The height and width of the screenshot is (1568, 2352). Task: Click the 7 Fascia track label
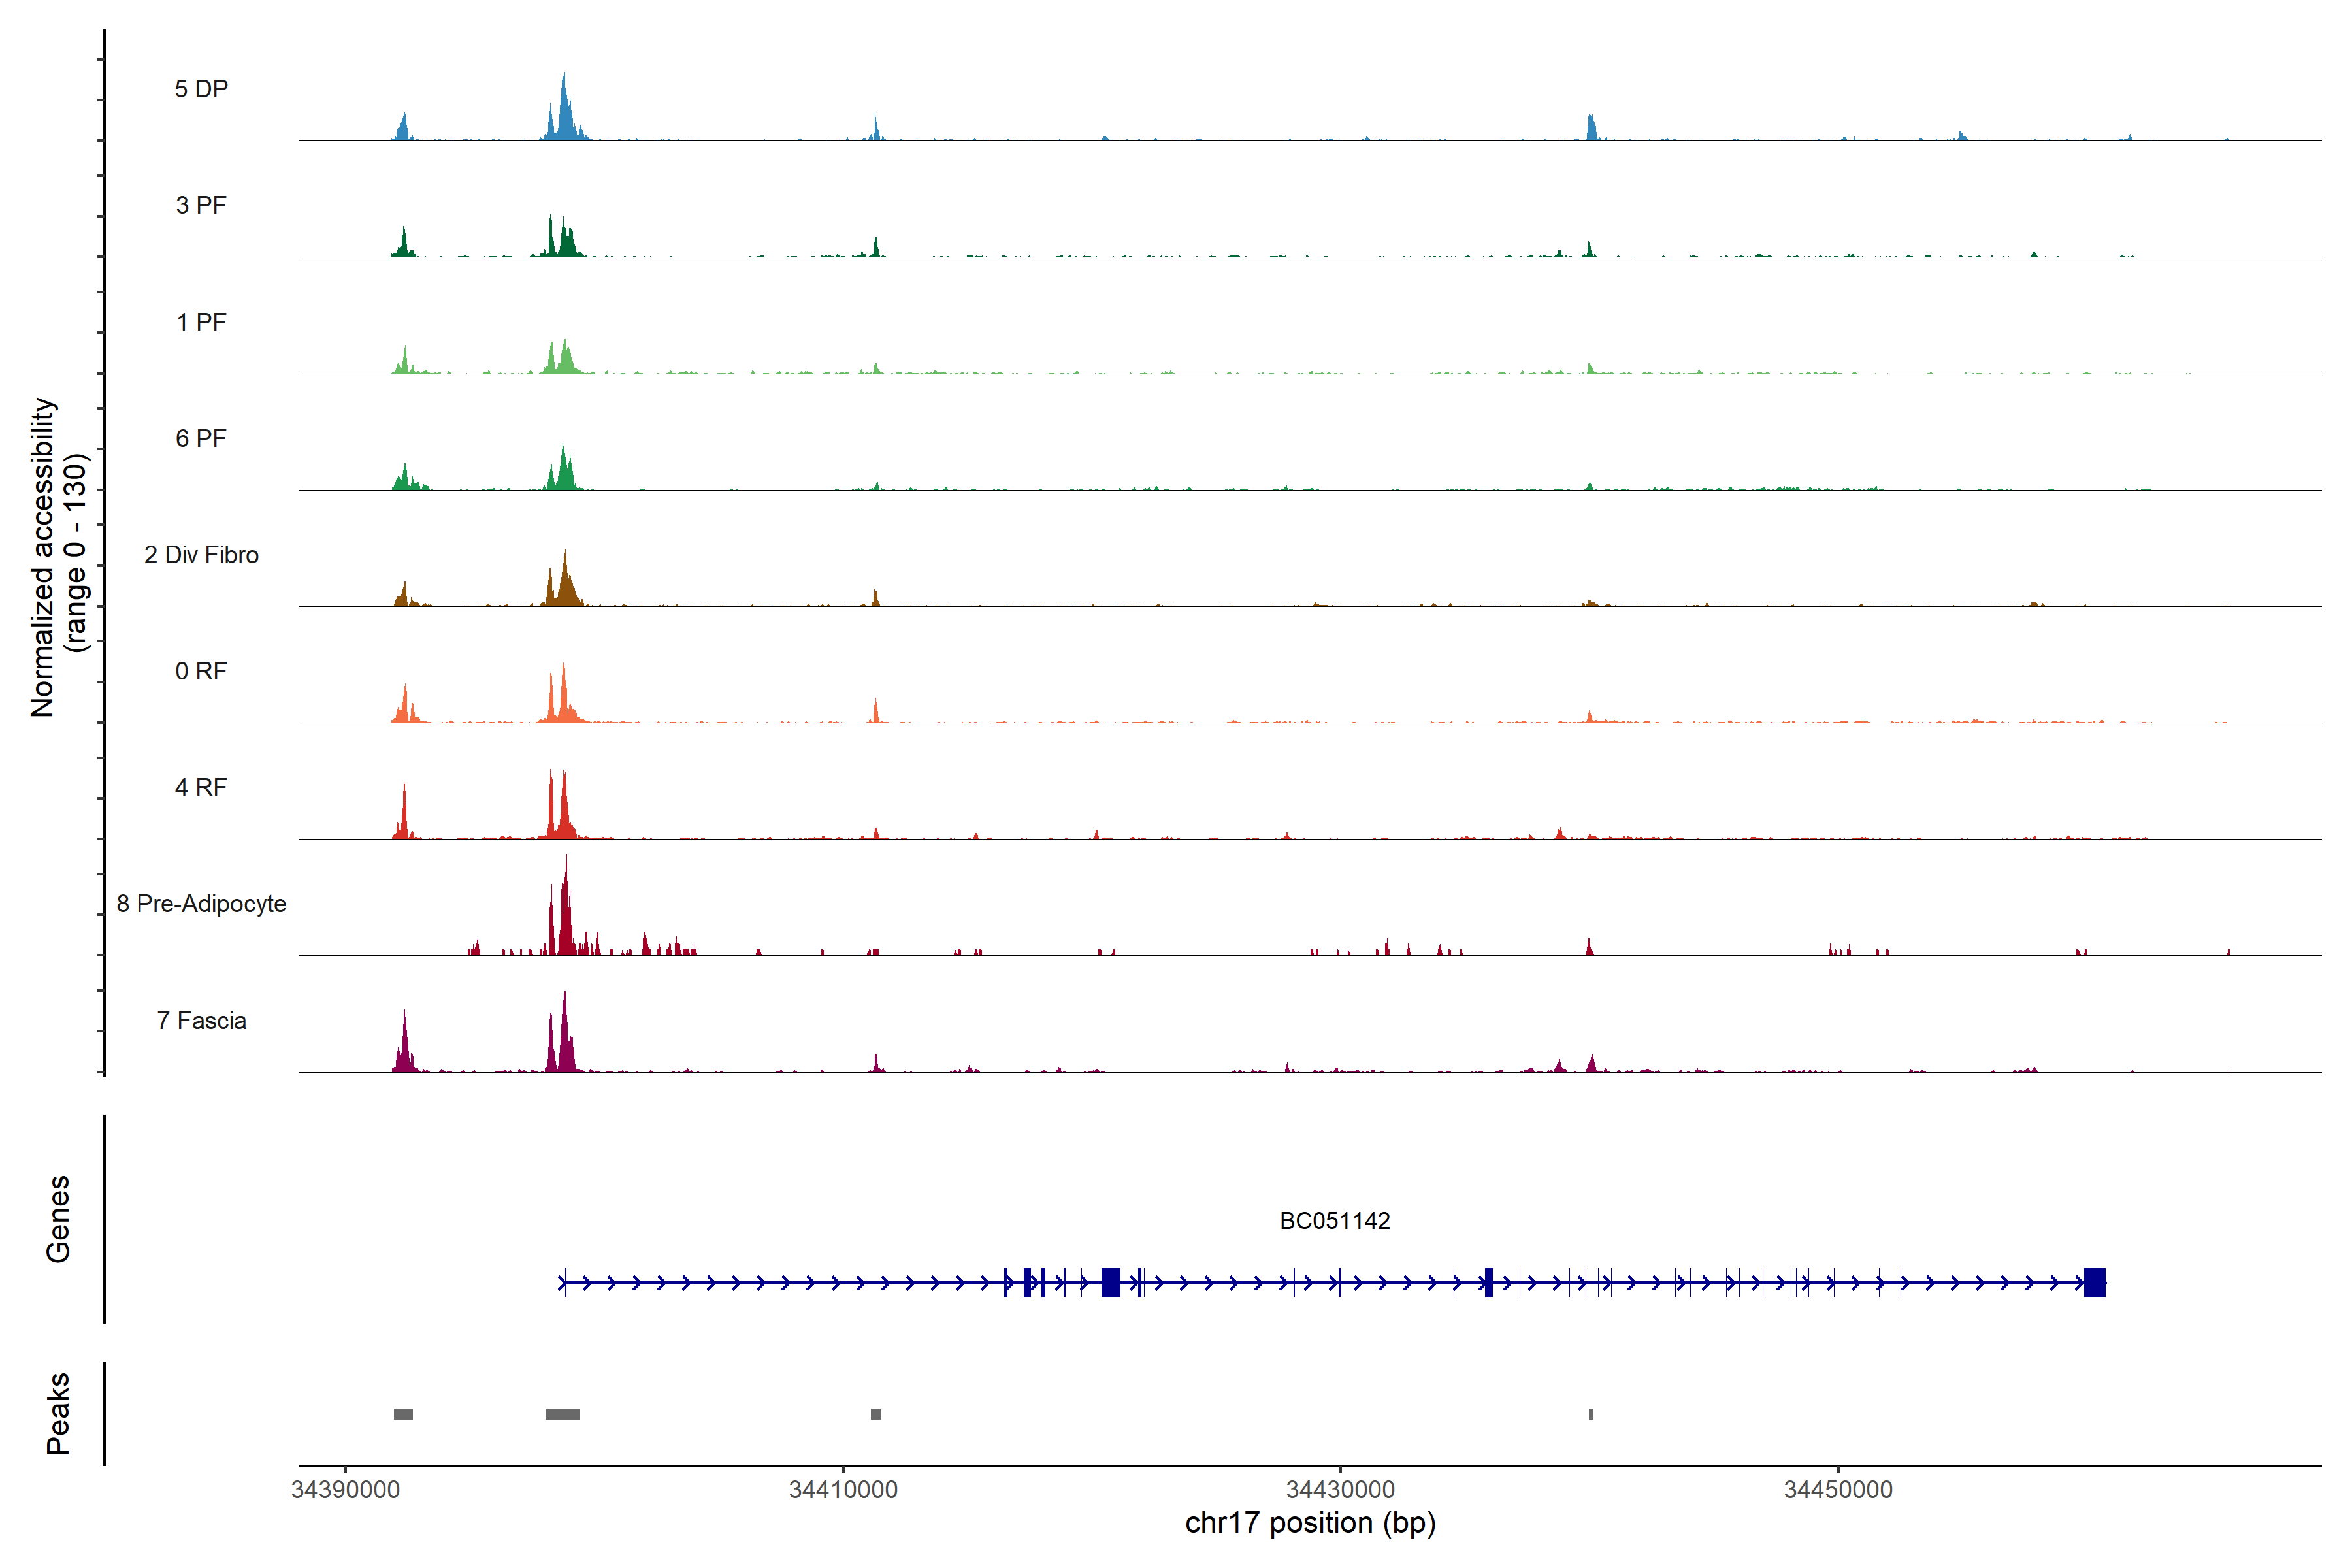[x=201, y=1020]
